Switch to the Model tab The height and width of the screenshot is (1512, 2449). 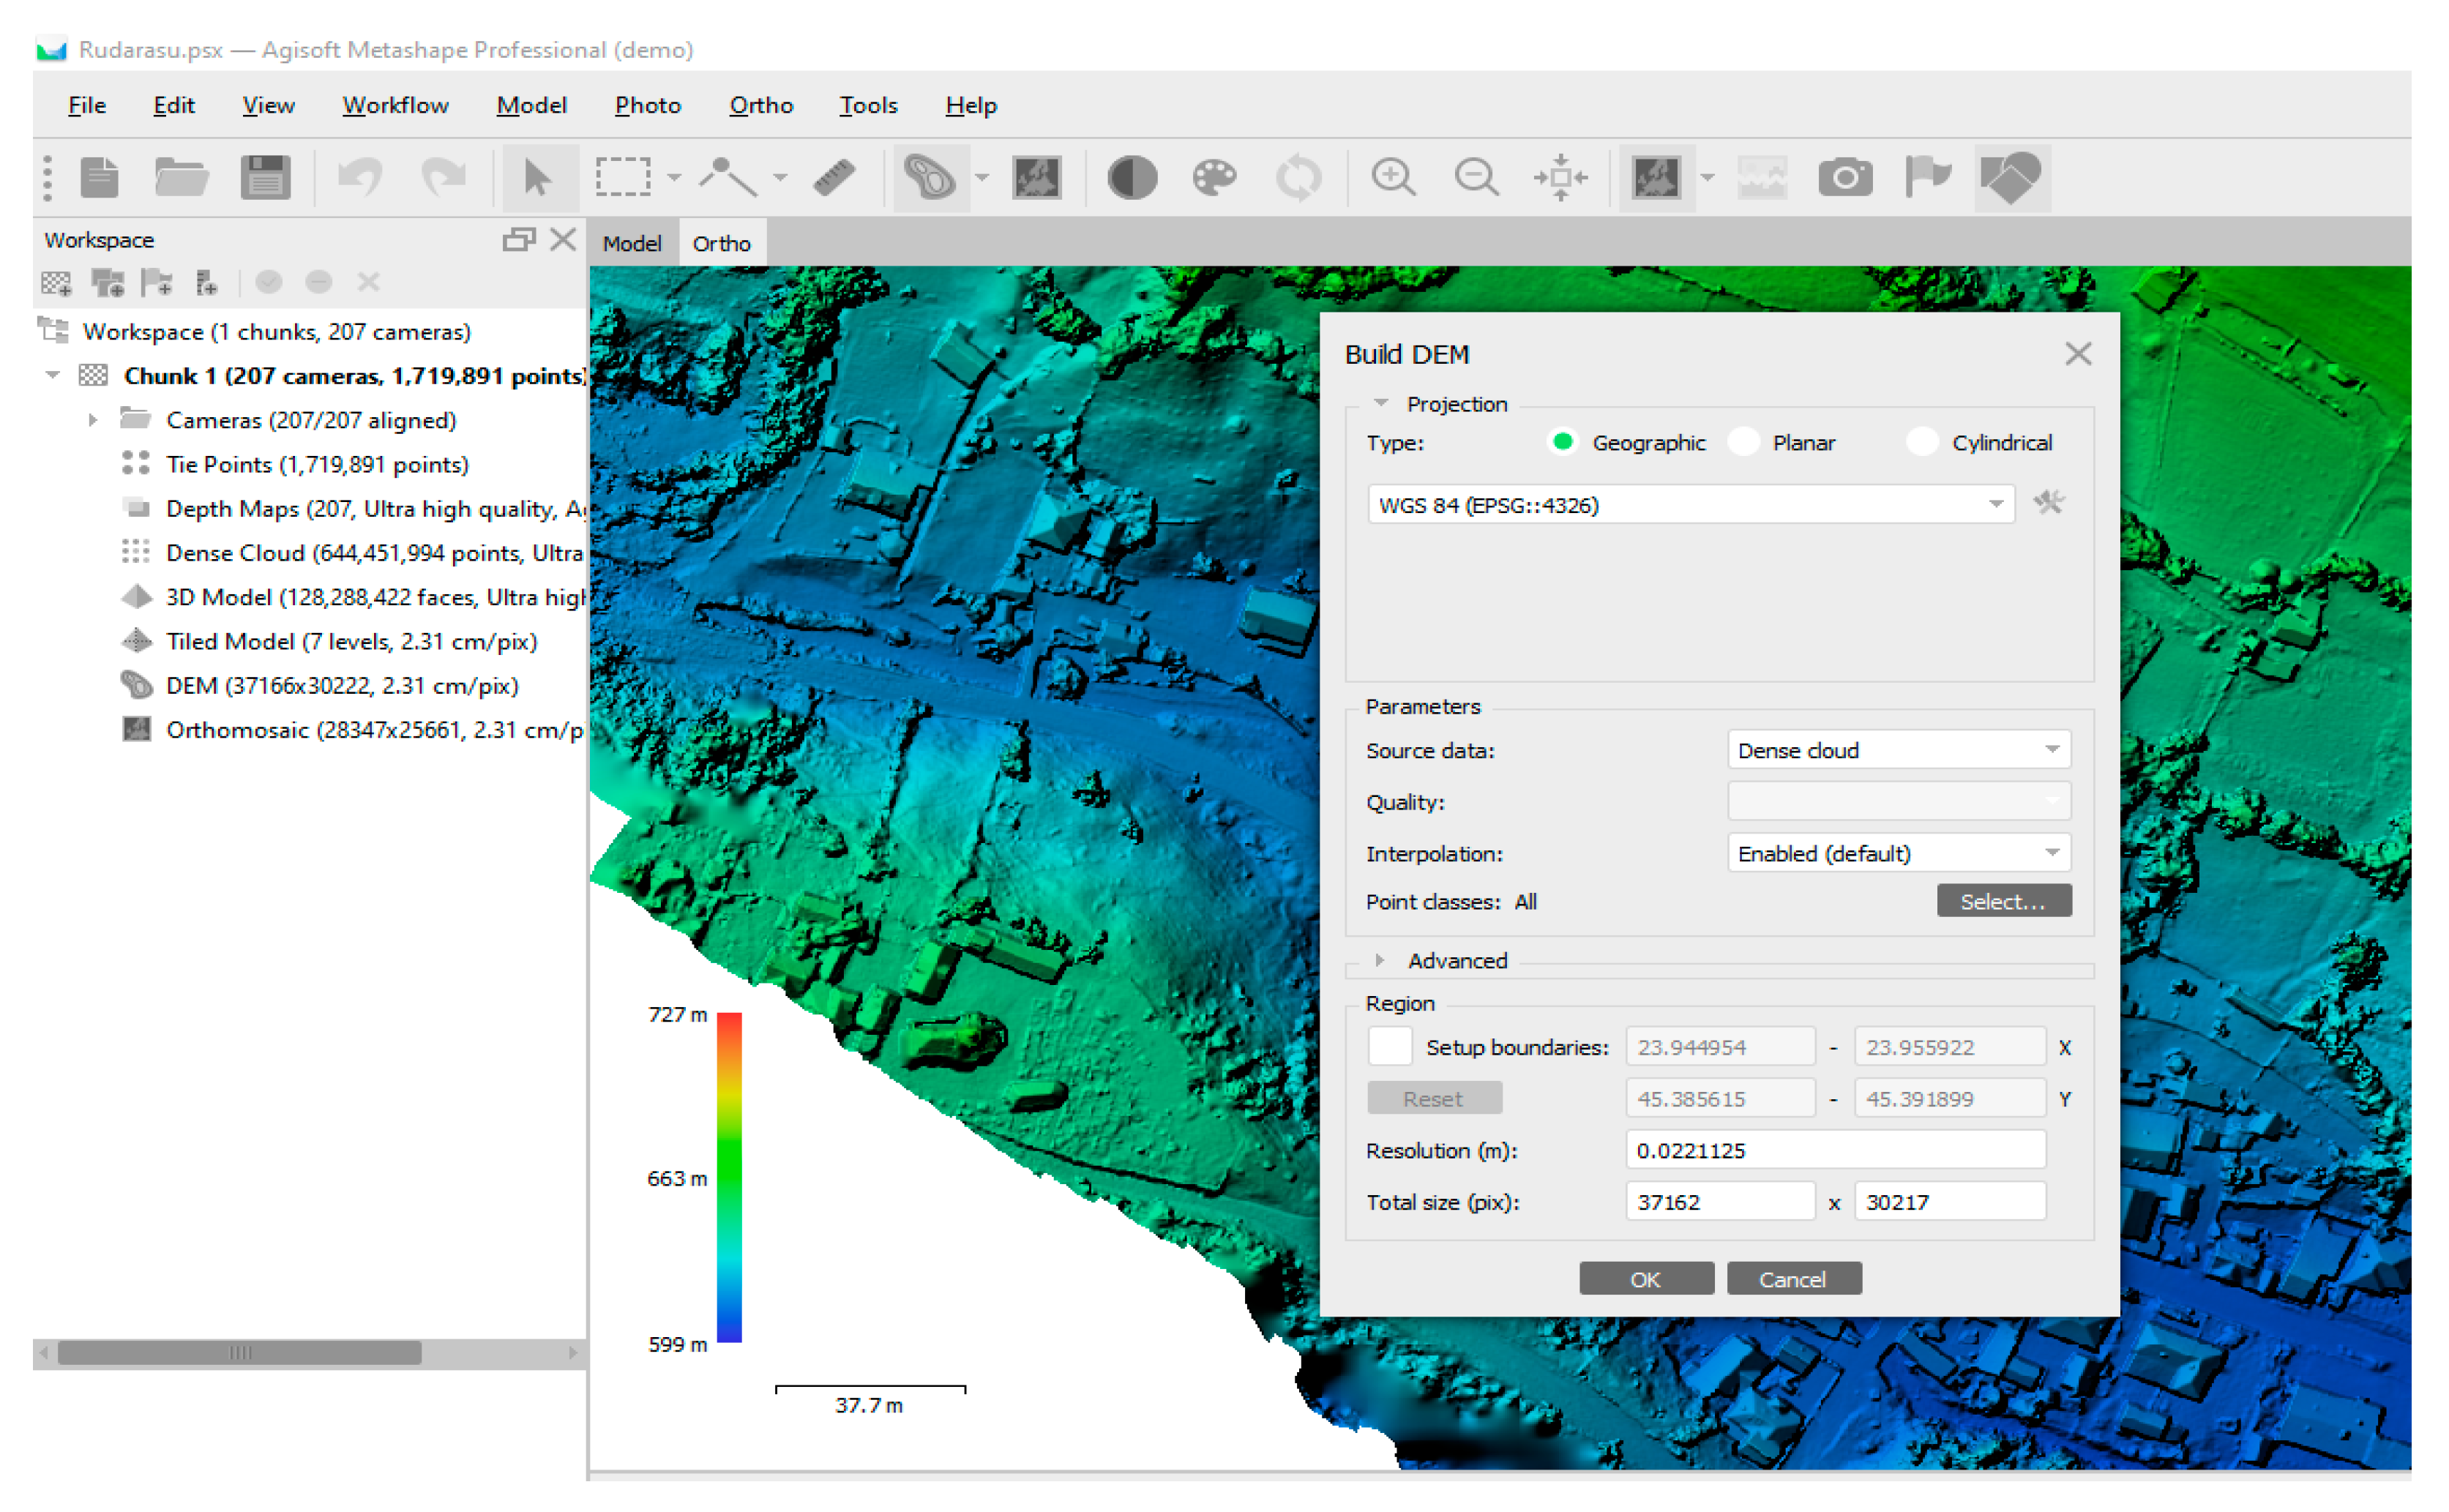coord(631,243)
